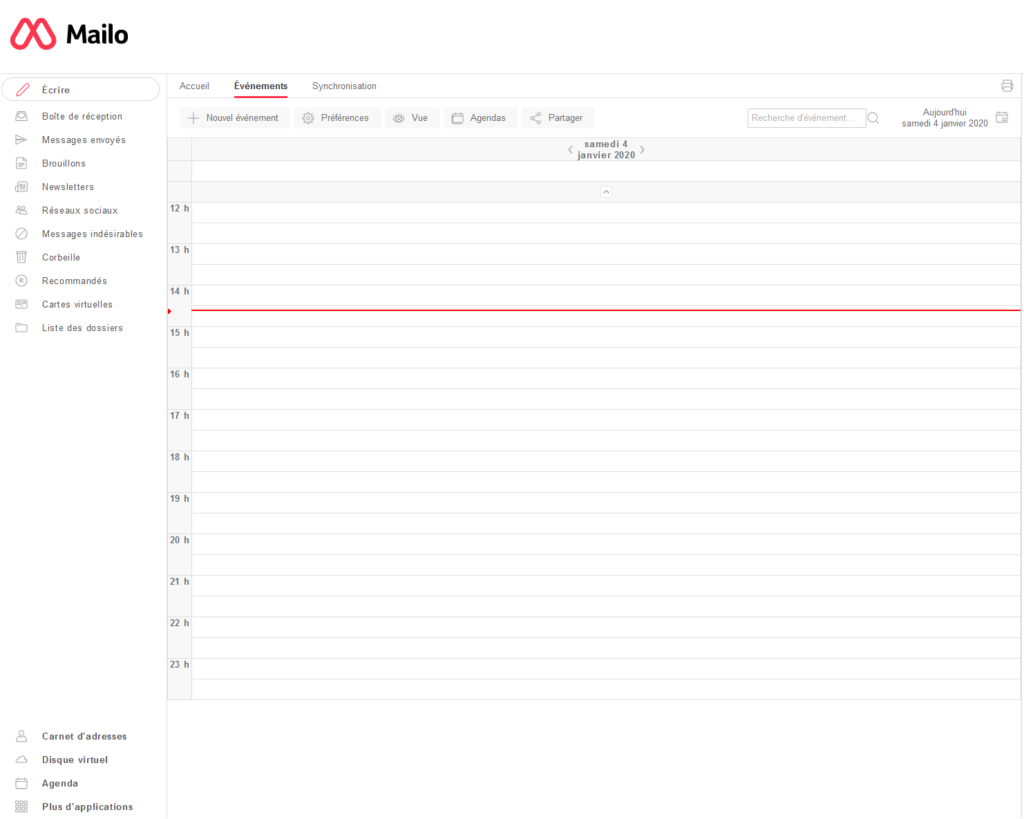Open the Recommandés section

tap(74, 281)
